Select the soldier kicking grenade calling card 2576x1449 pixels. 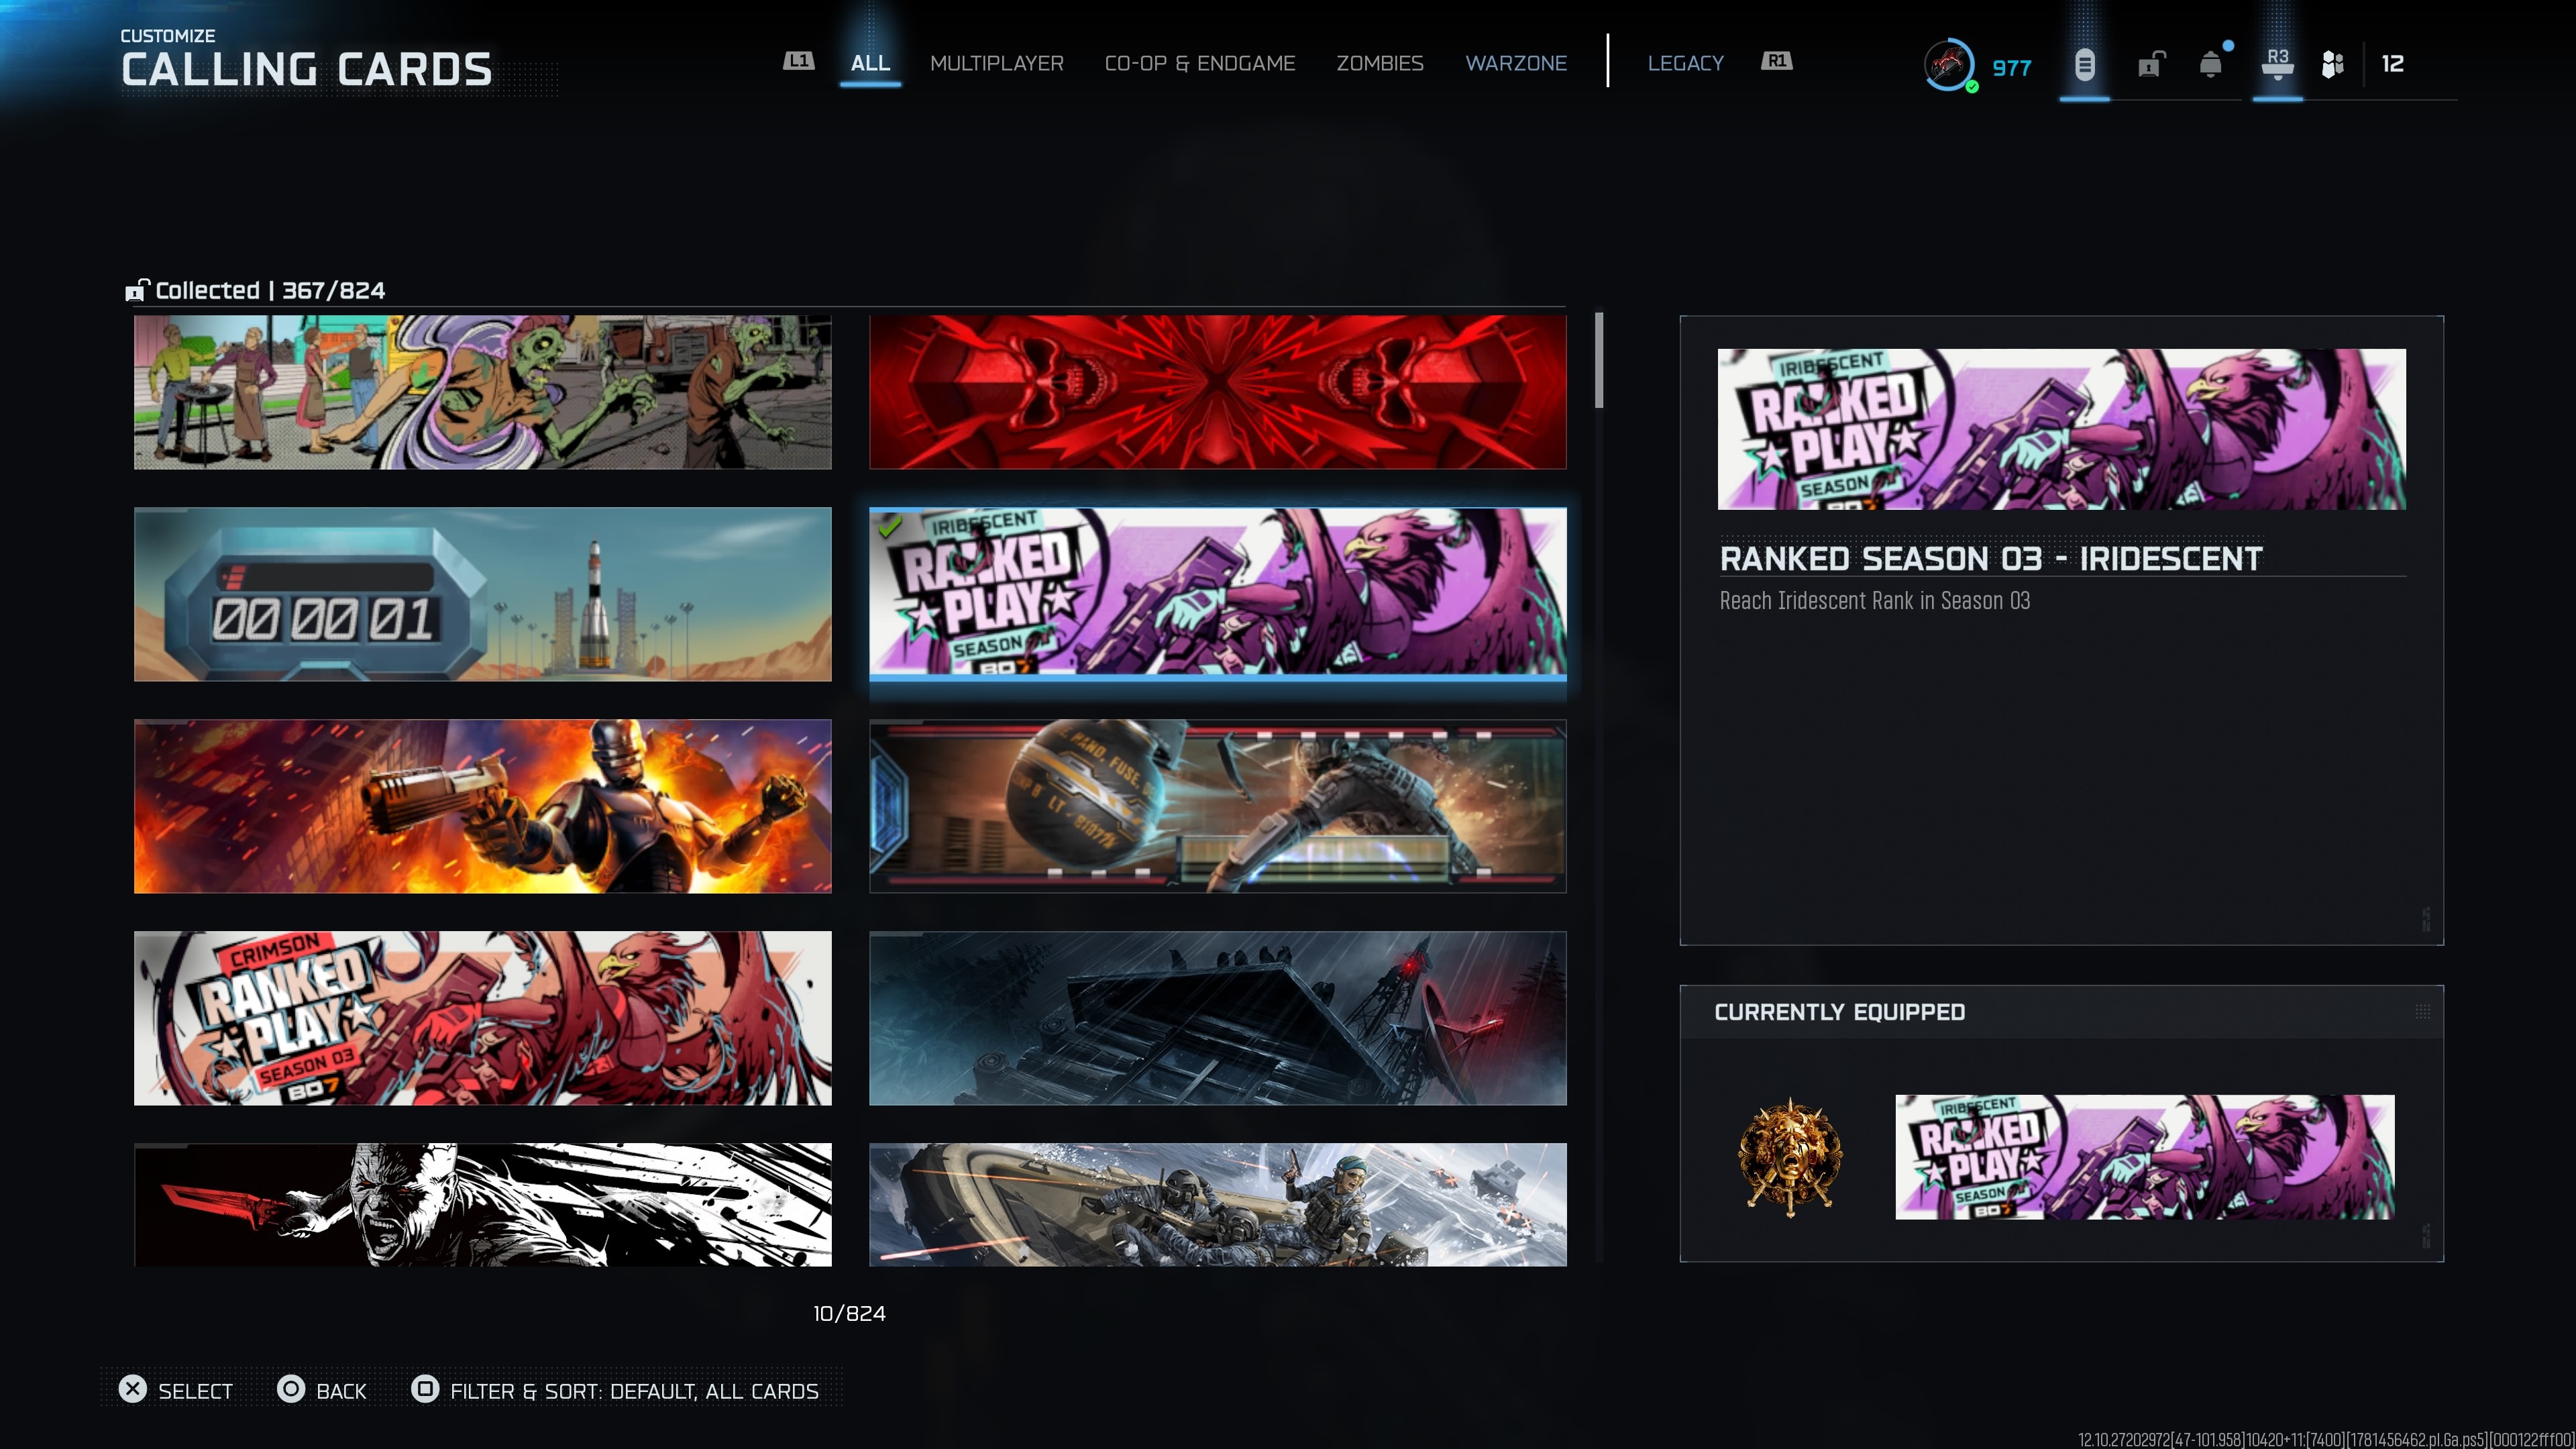click(1218, 806)
